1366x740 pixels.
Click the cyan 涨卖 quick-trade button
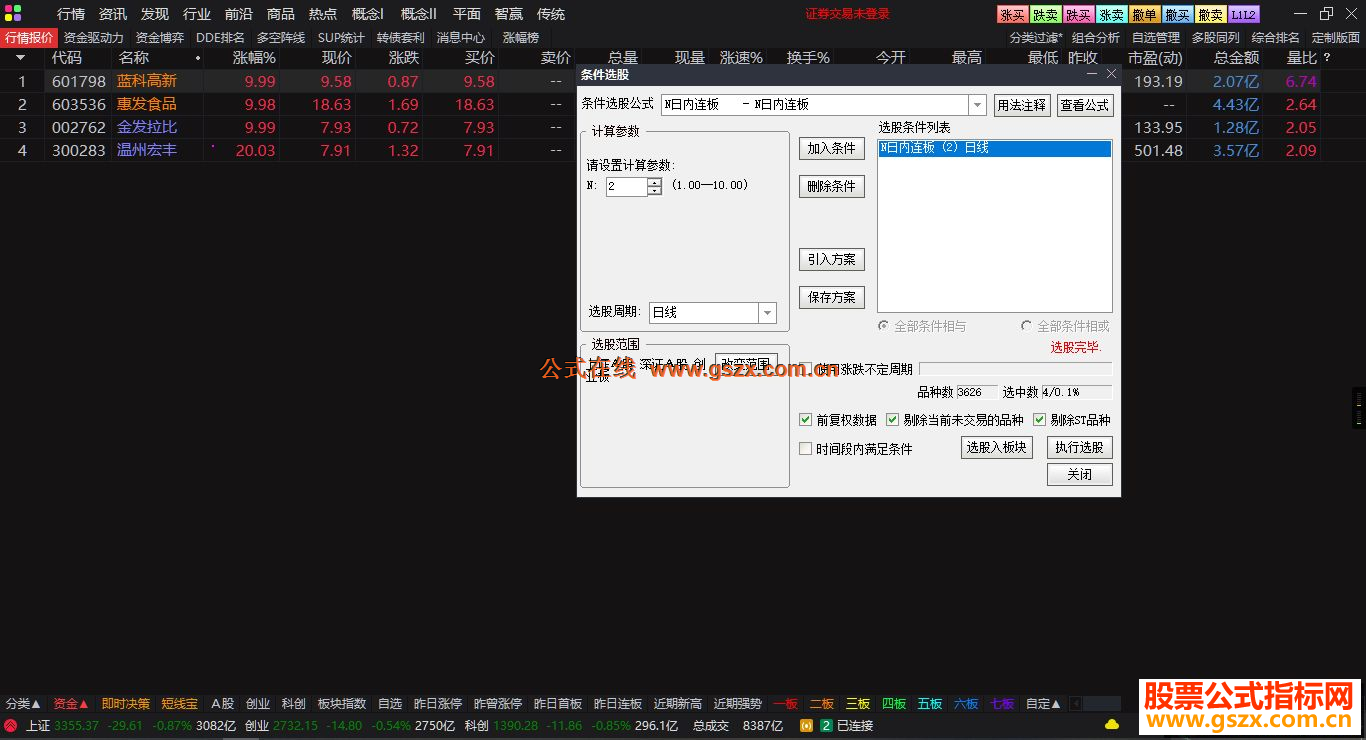[1111, 15]
